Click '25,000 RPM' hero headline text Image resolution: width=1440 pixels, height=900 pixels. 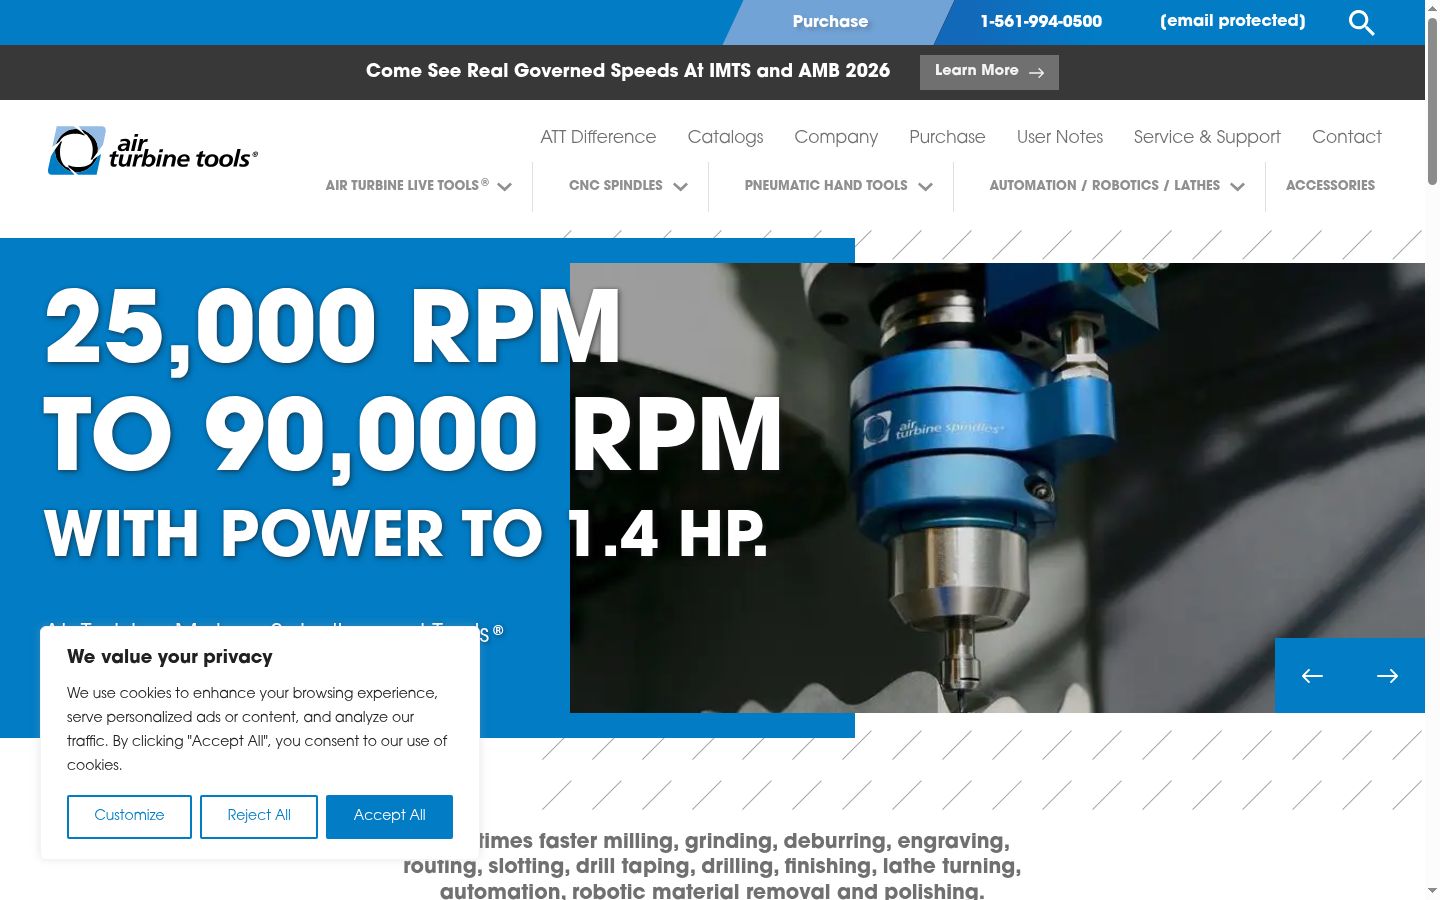click(x=332, y=328)
